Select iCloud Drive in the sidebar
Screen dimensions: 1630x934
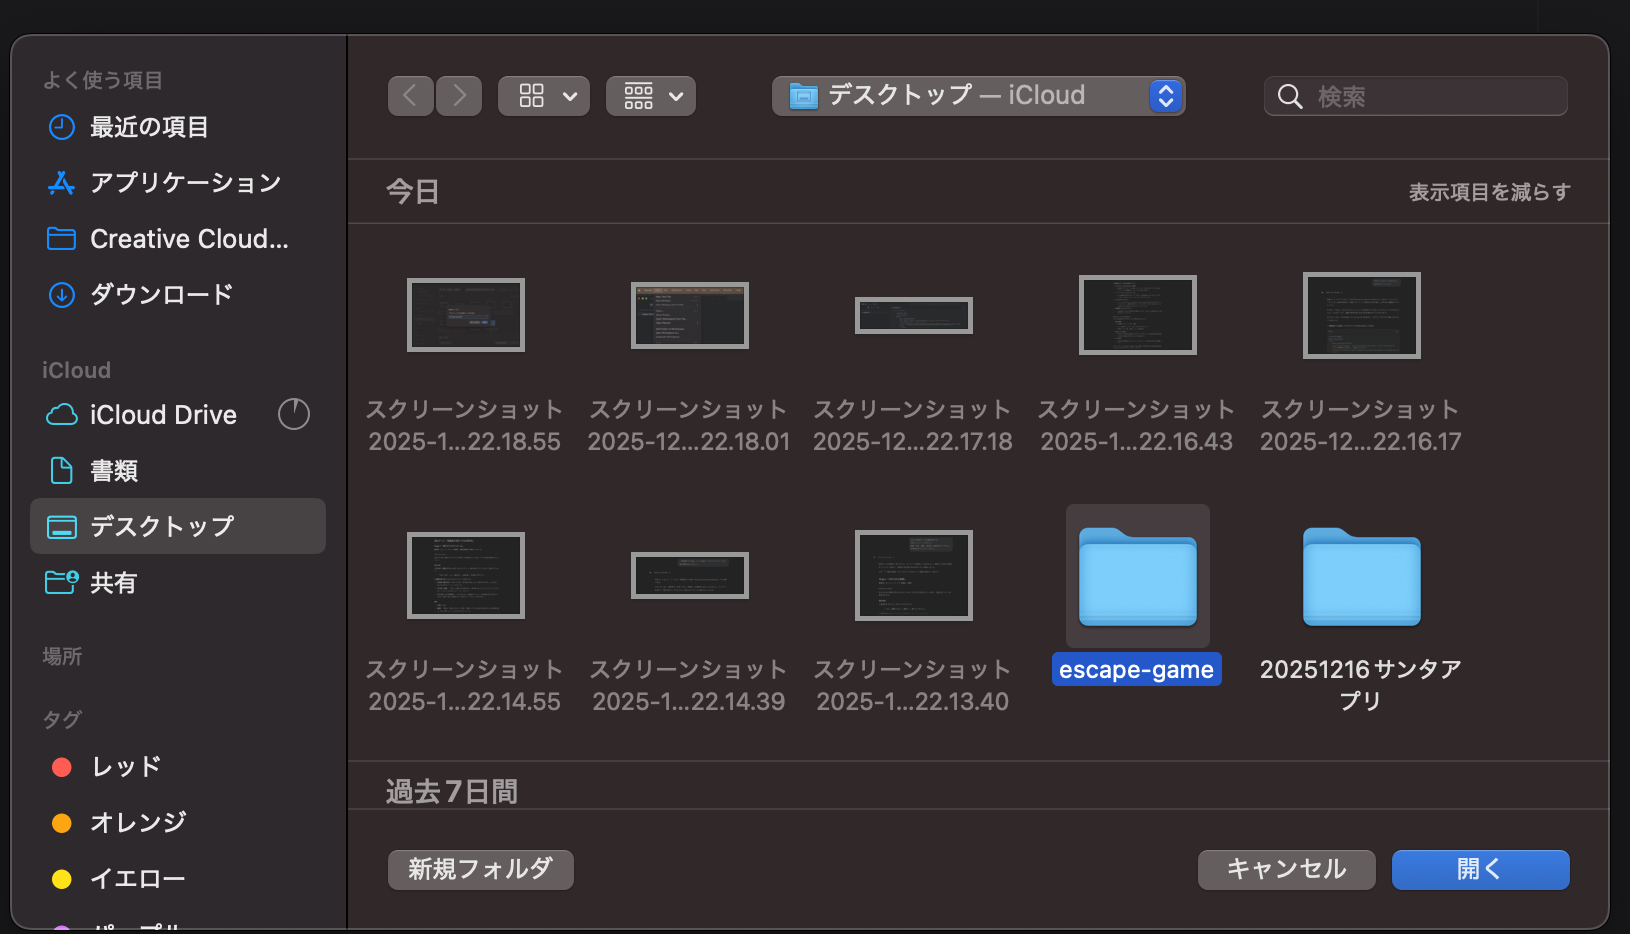coord(162,414)
